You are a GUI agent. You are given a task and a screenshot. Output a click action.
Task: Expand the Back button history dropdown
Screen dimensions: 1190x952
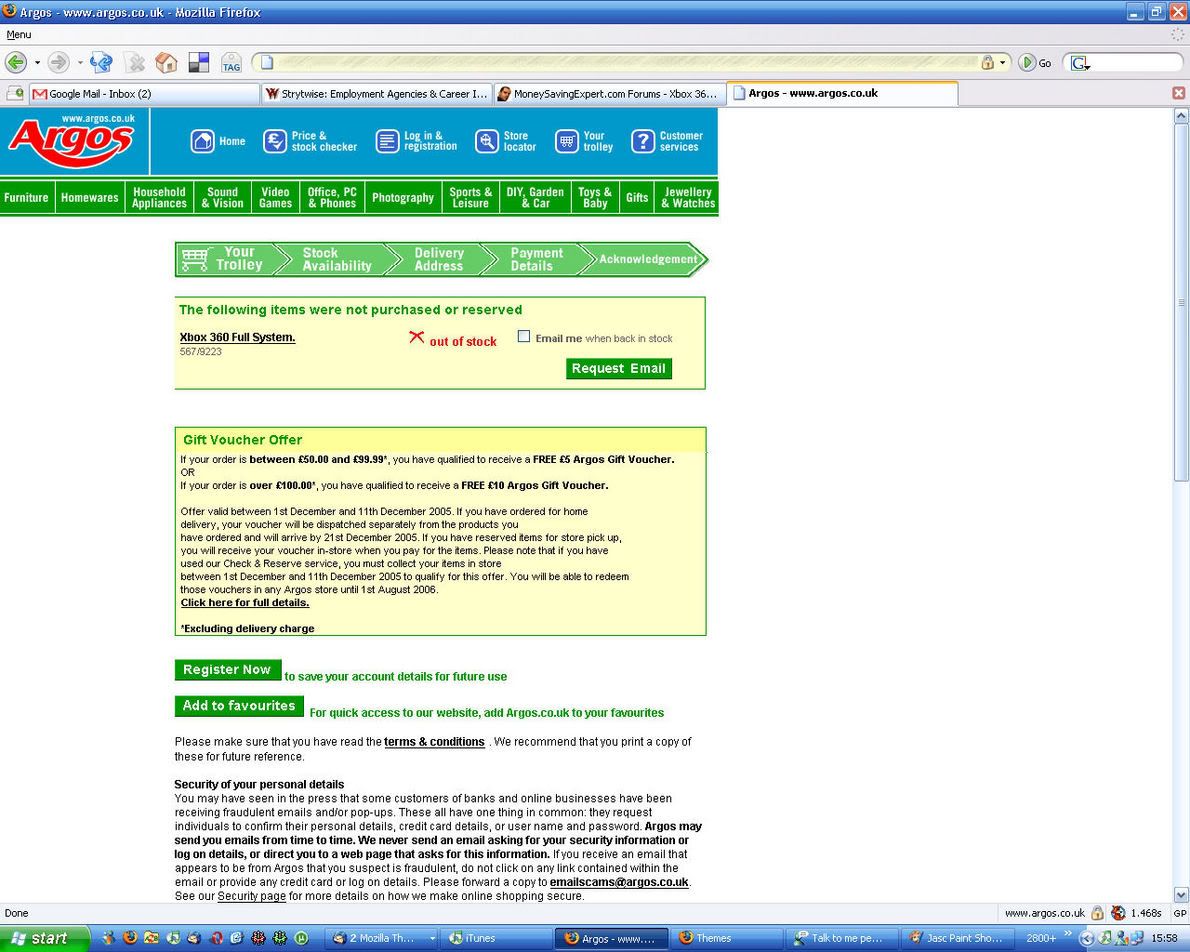[37, 62]
